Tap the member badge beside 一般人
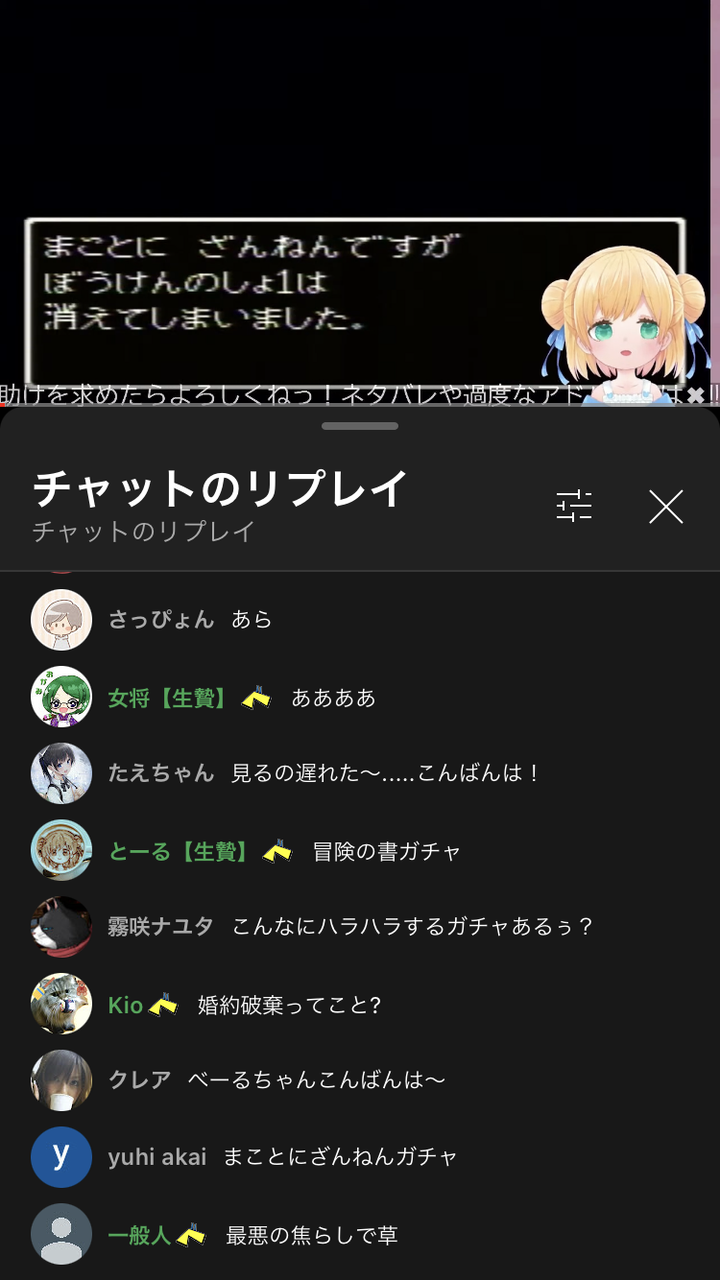The image size is (720, 1280). pos(190,1235)
